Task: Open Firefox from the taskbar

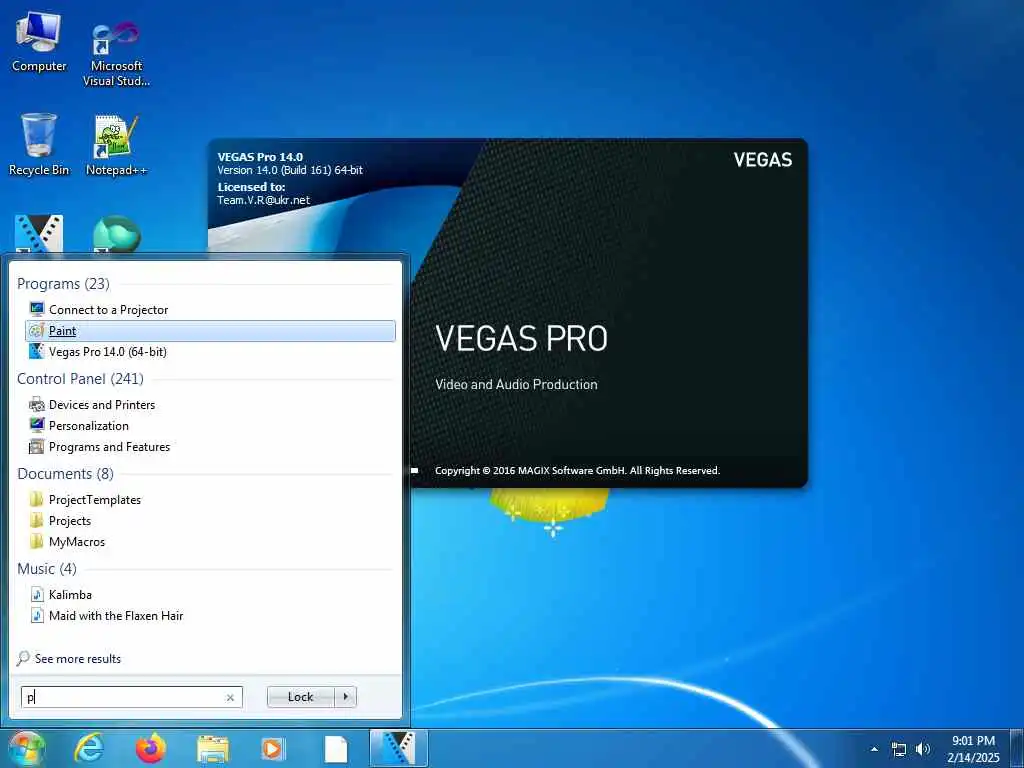Action: 151,748
